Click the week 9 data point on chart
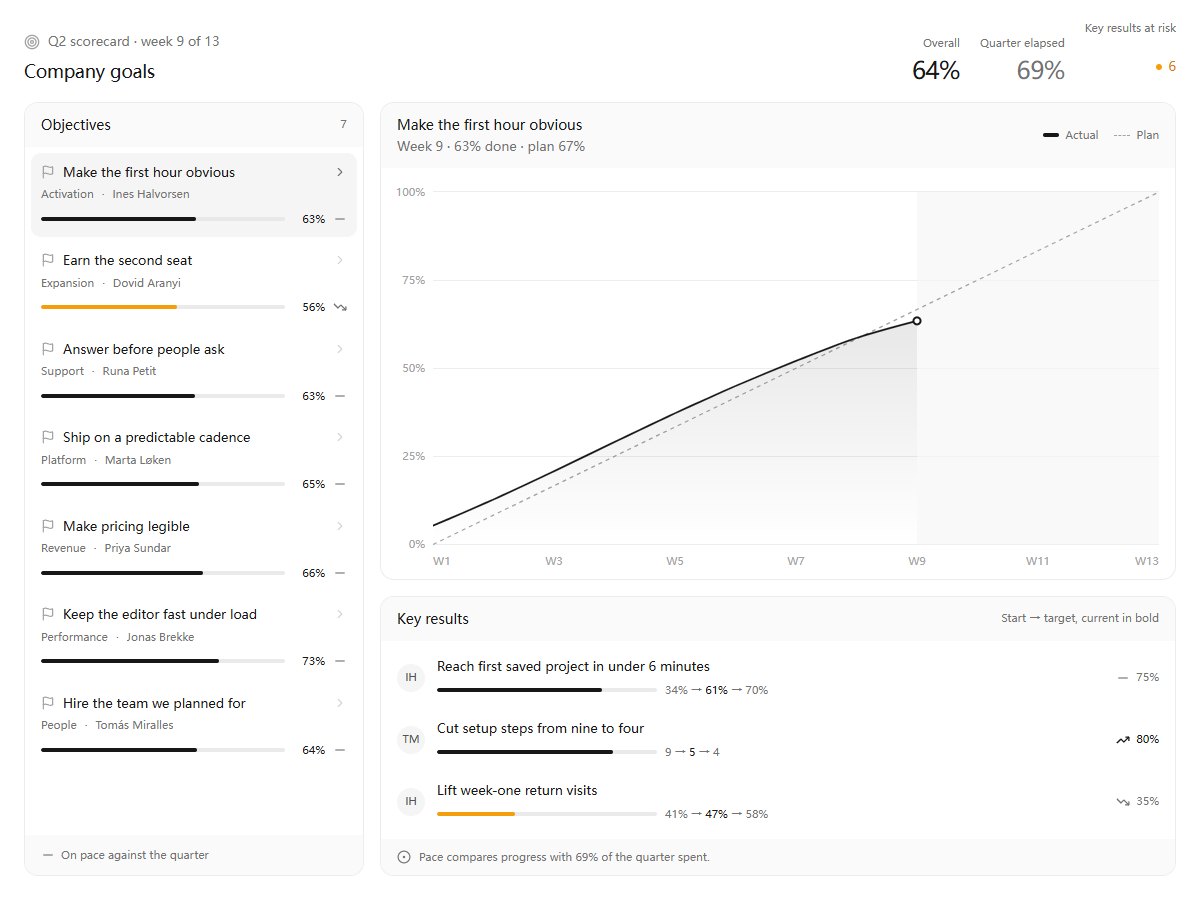Viewport: 1200px width, 900px height. pos(917,321)
